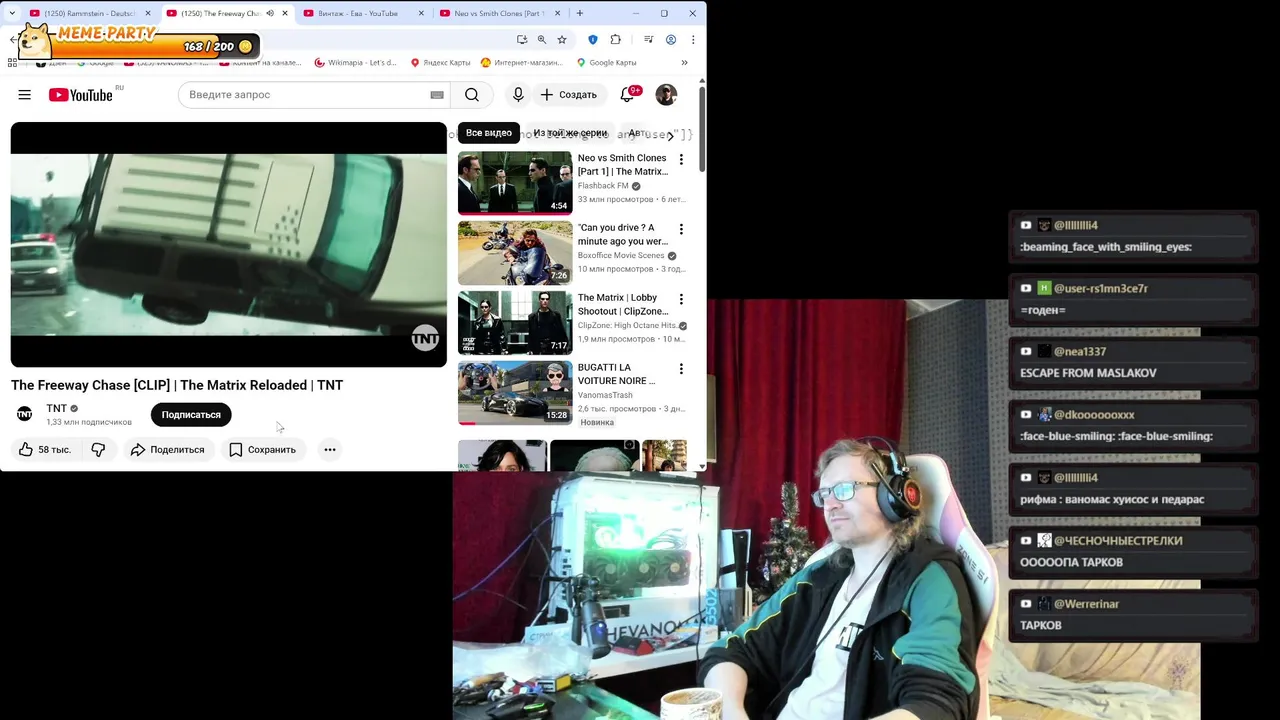
Task: Open the browser profile icon
Action: (671, 40)
